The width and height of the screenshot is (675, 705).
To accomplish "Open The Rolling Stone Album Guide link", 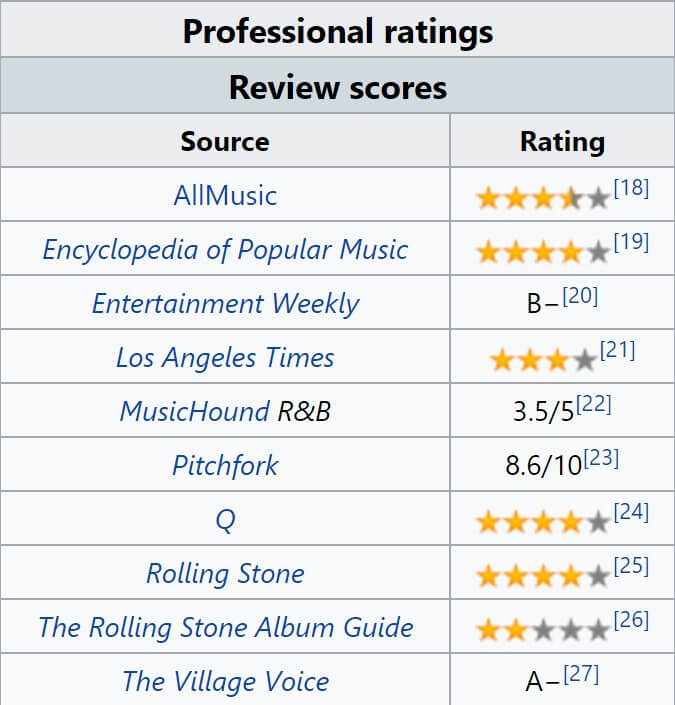I will tap(225, 628).
